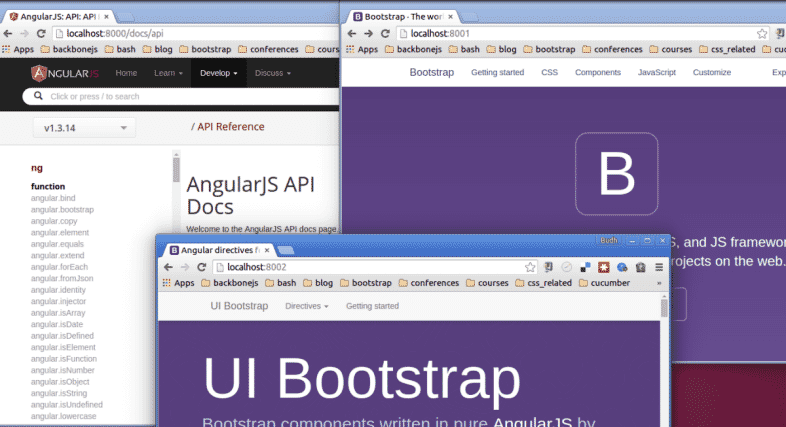Bookmark the localhost:8002 page with the star
This screenshot has height=427, width=786.
530,267
